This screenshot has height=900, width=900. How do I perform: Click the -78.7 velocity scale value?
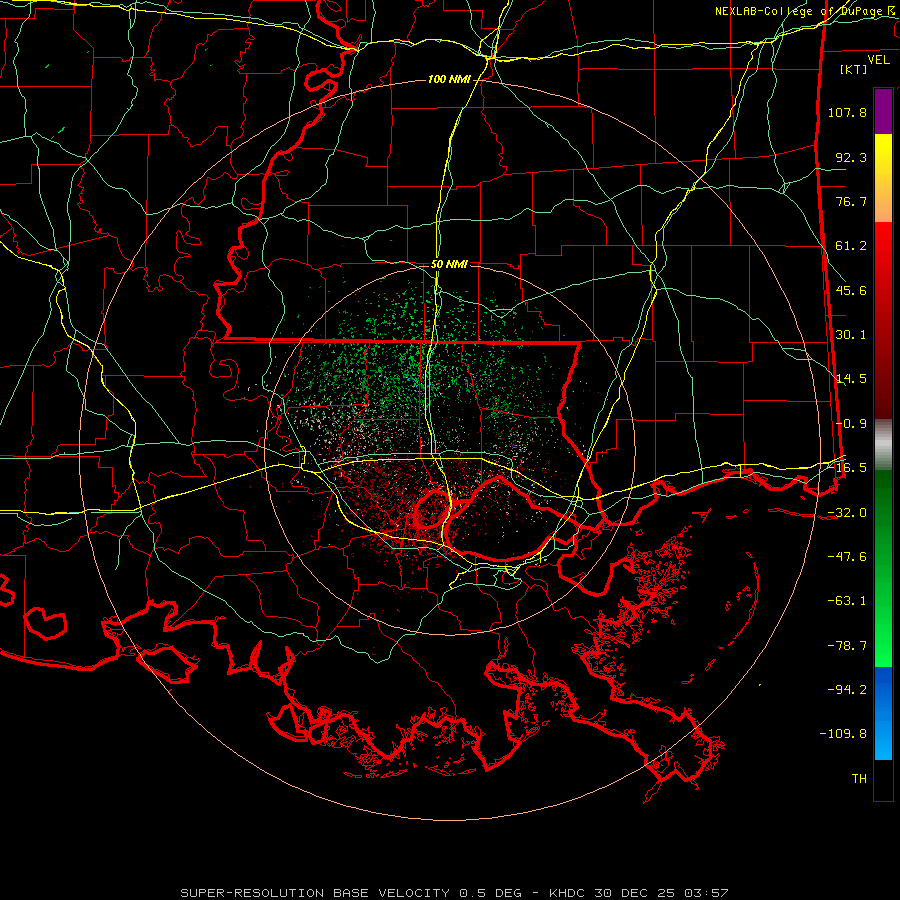coord(847,646)
